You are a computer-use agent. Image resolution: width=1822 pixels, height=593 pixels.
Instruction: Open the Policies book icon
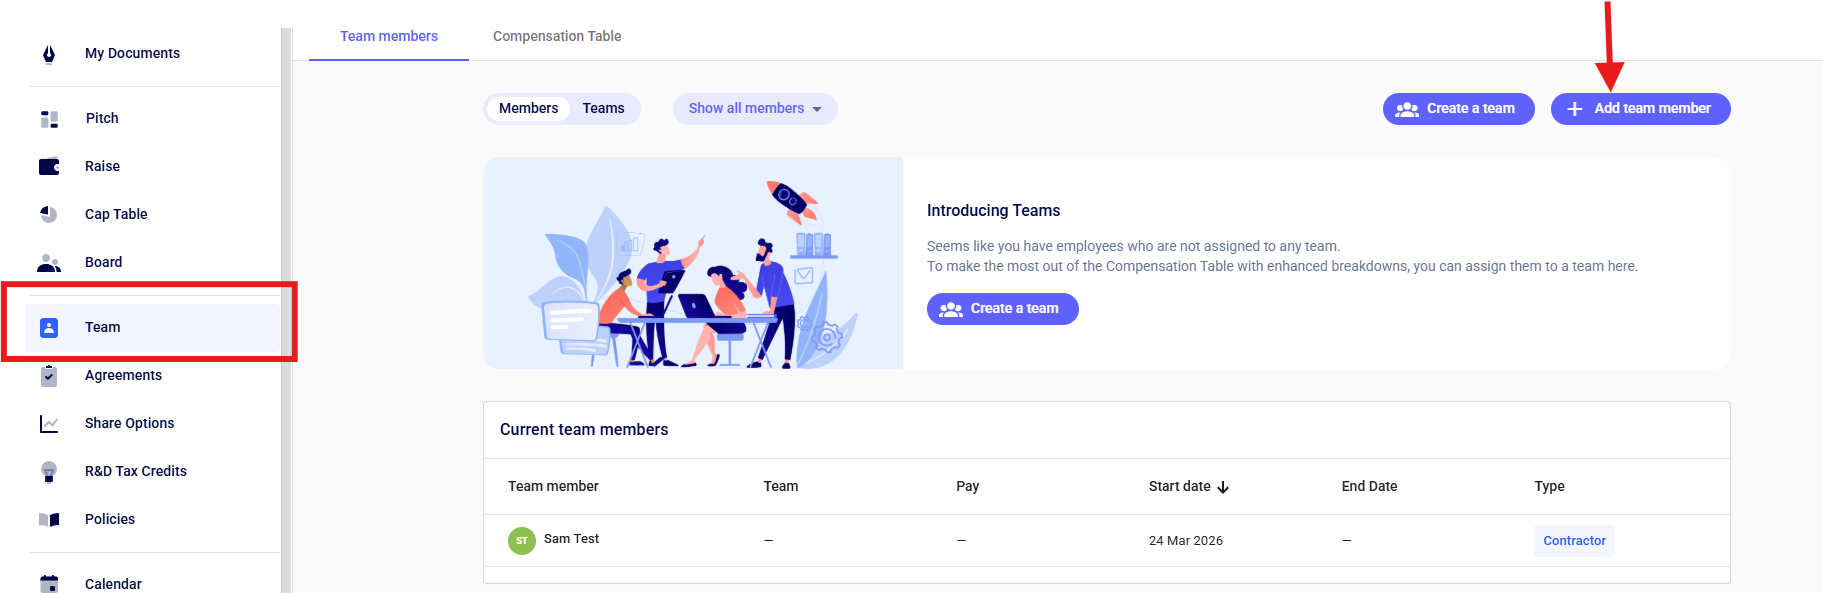point(49,520)
